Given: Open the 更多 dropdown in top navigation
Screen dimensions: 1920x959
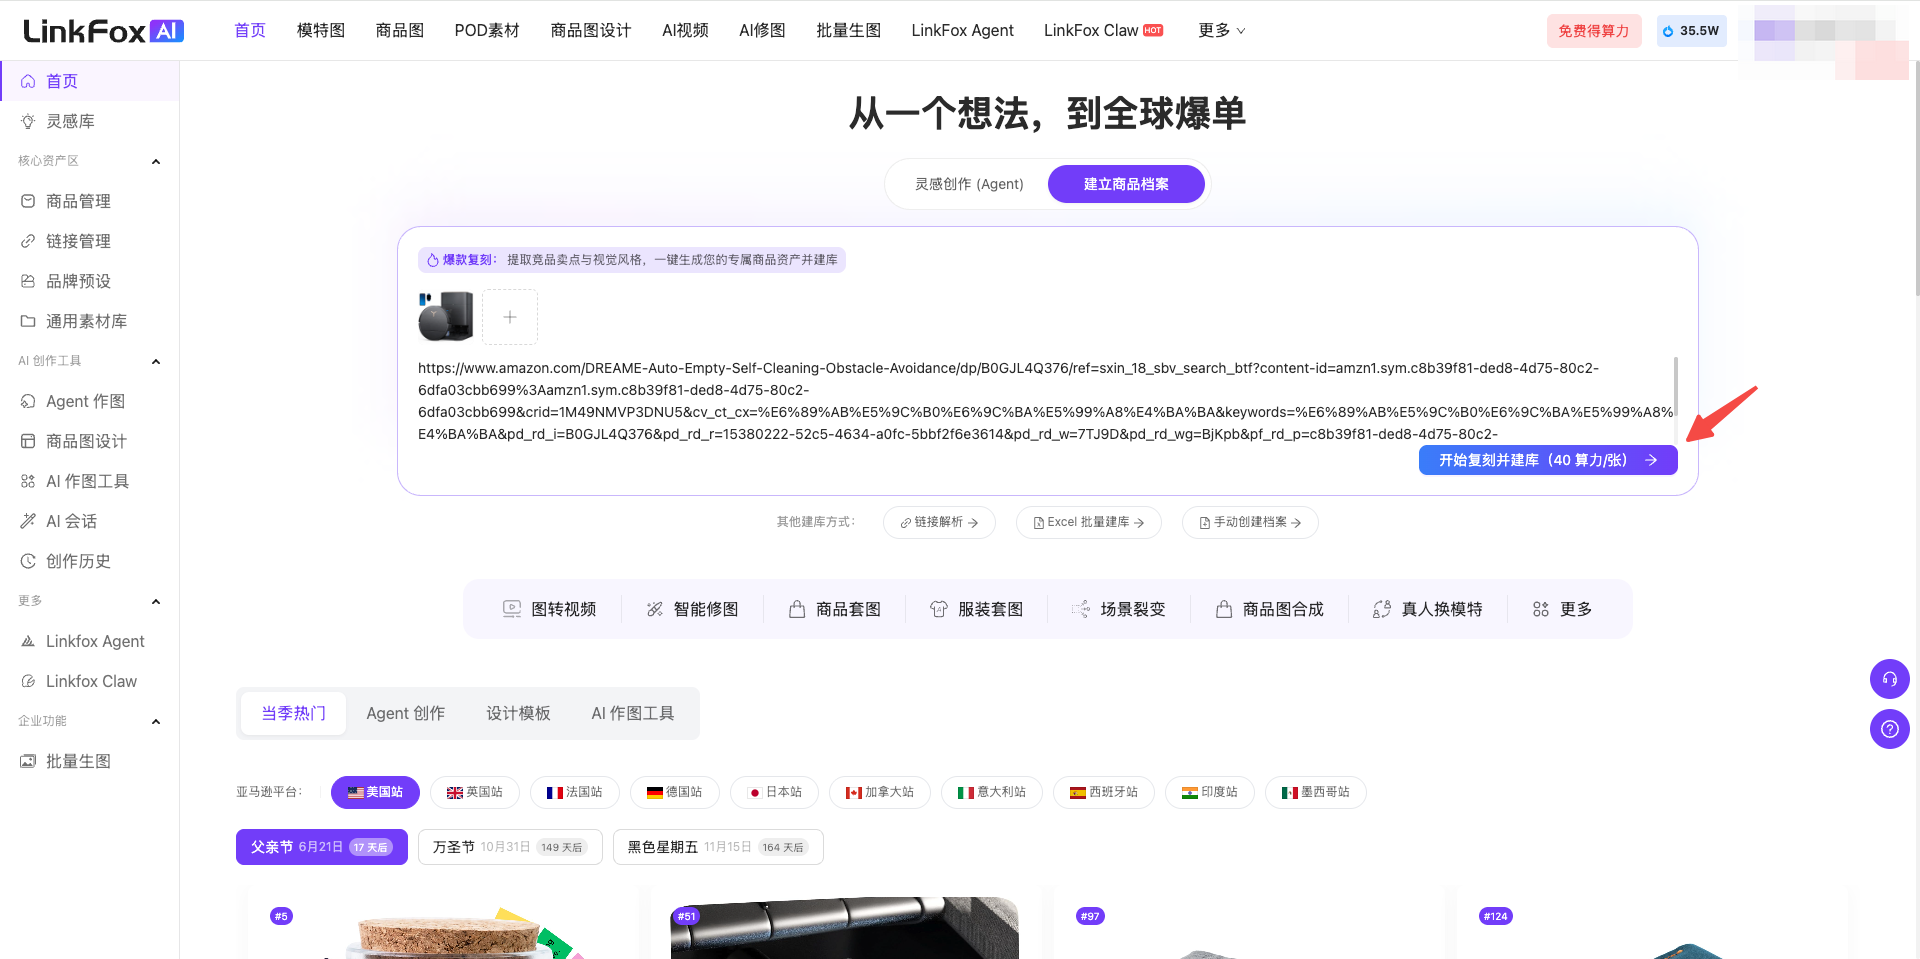Looking at the screenshot, I should [1222, 31].
